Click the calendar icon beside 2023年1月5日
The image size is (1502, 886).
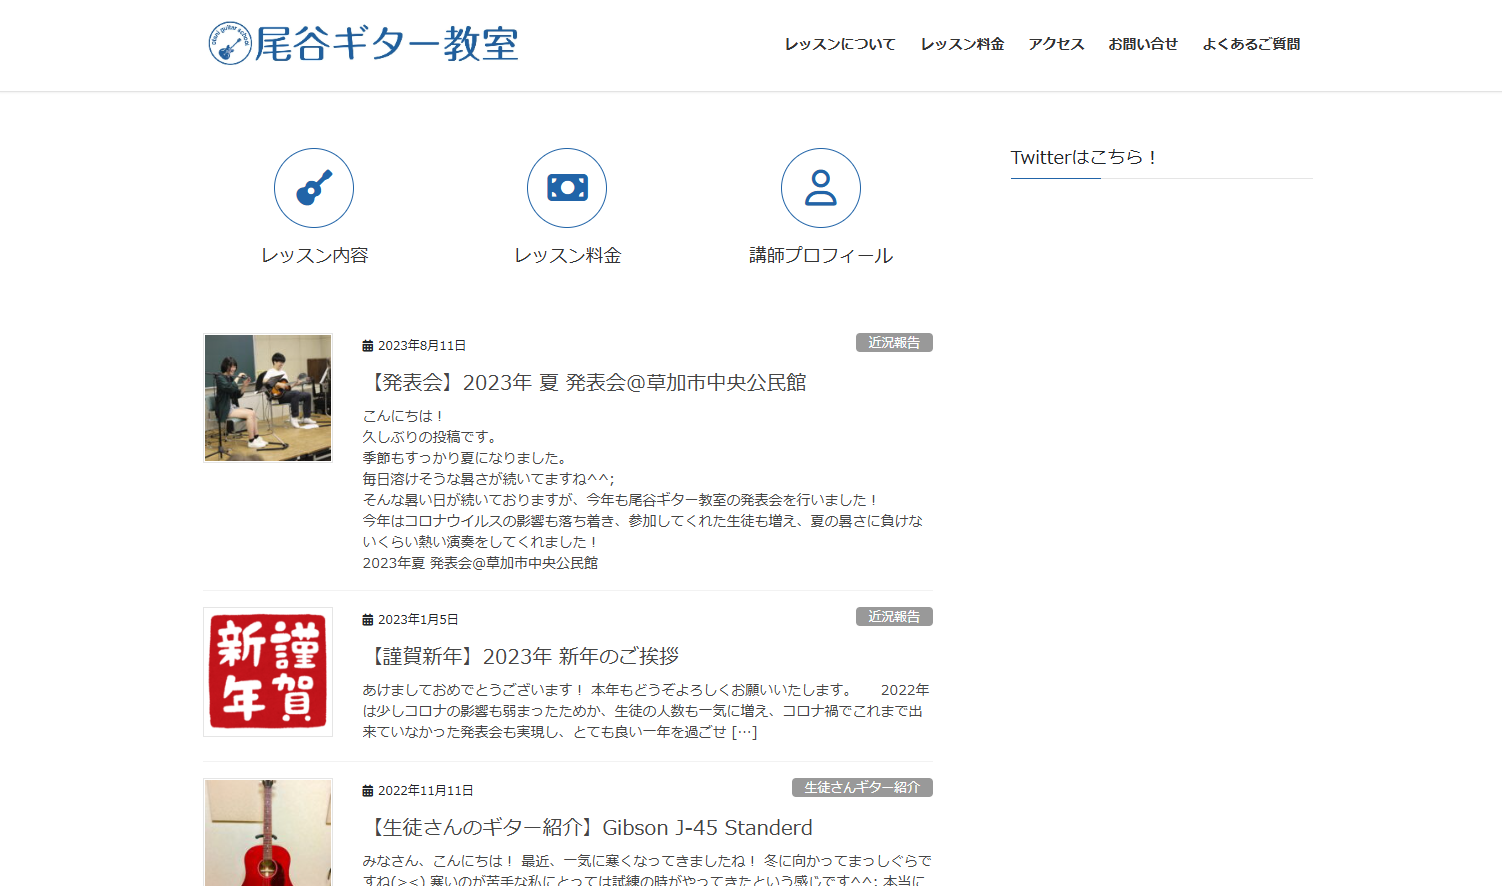[367, 619]
